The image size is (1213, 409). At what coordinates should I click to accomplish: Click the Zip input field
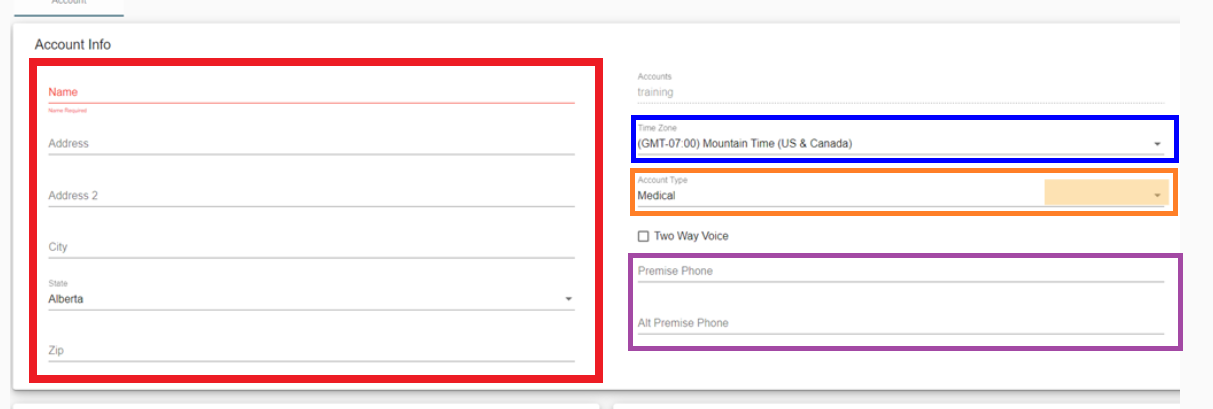(310, 351)
